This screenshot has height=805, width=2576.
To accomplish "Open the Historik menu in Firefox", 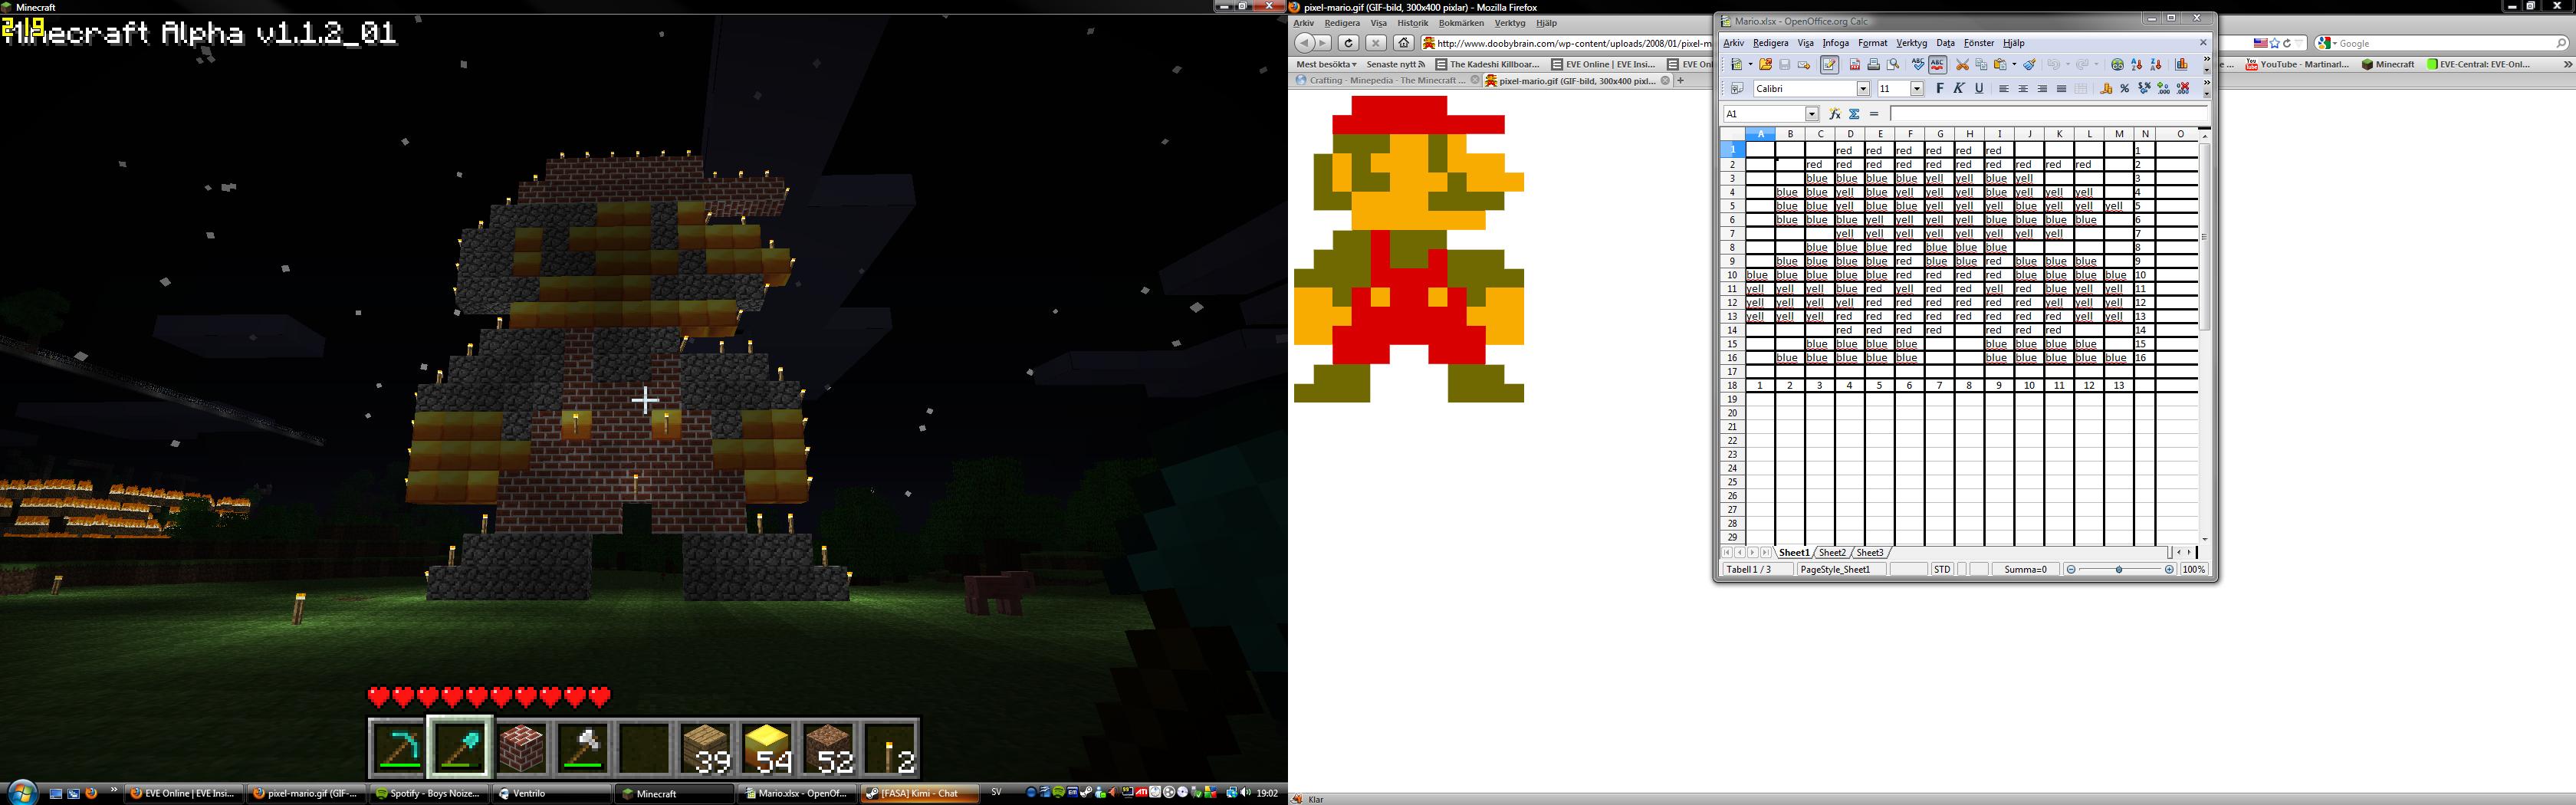I will click(1413, 23).
